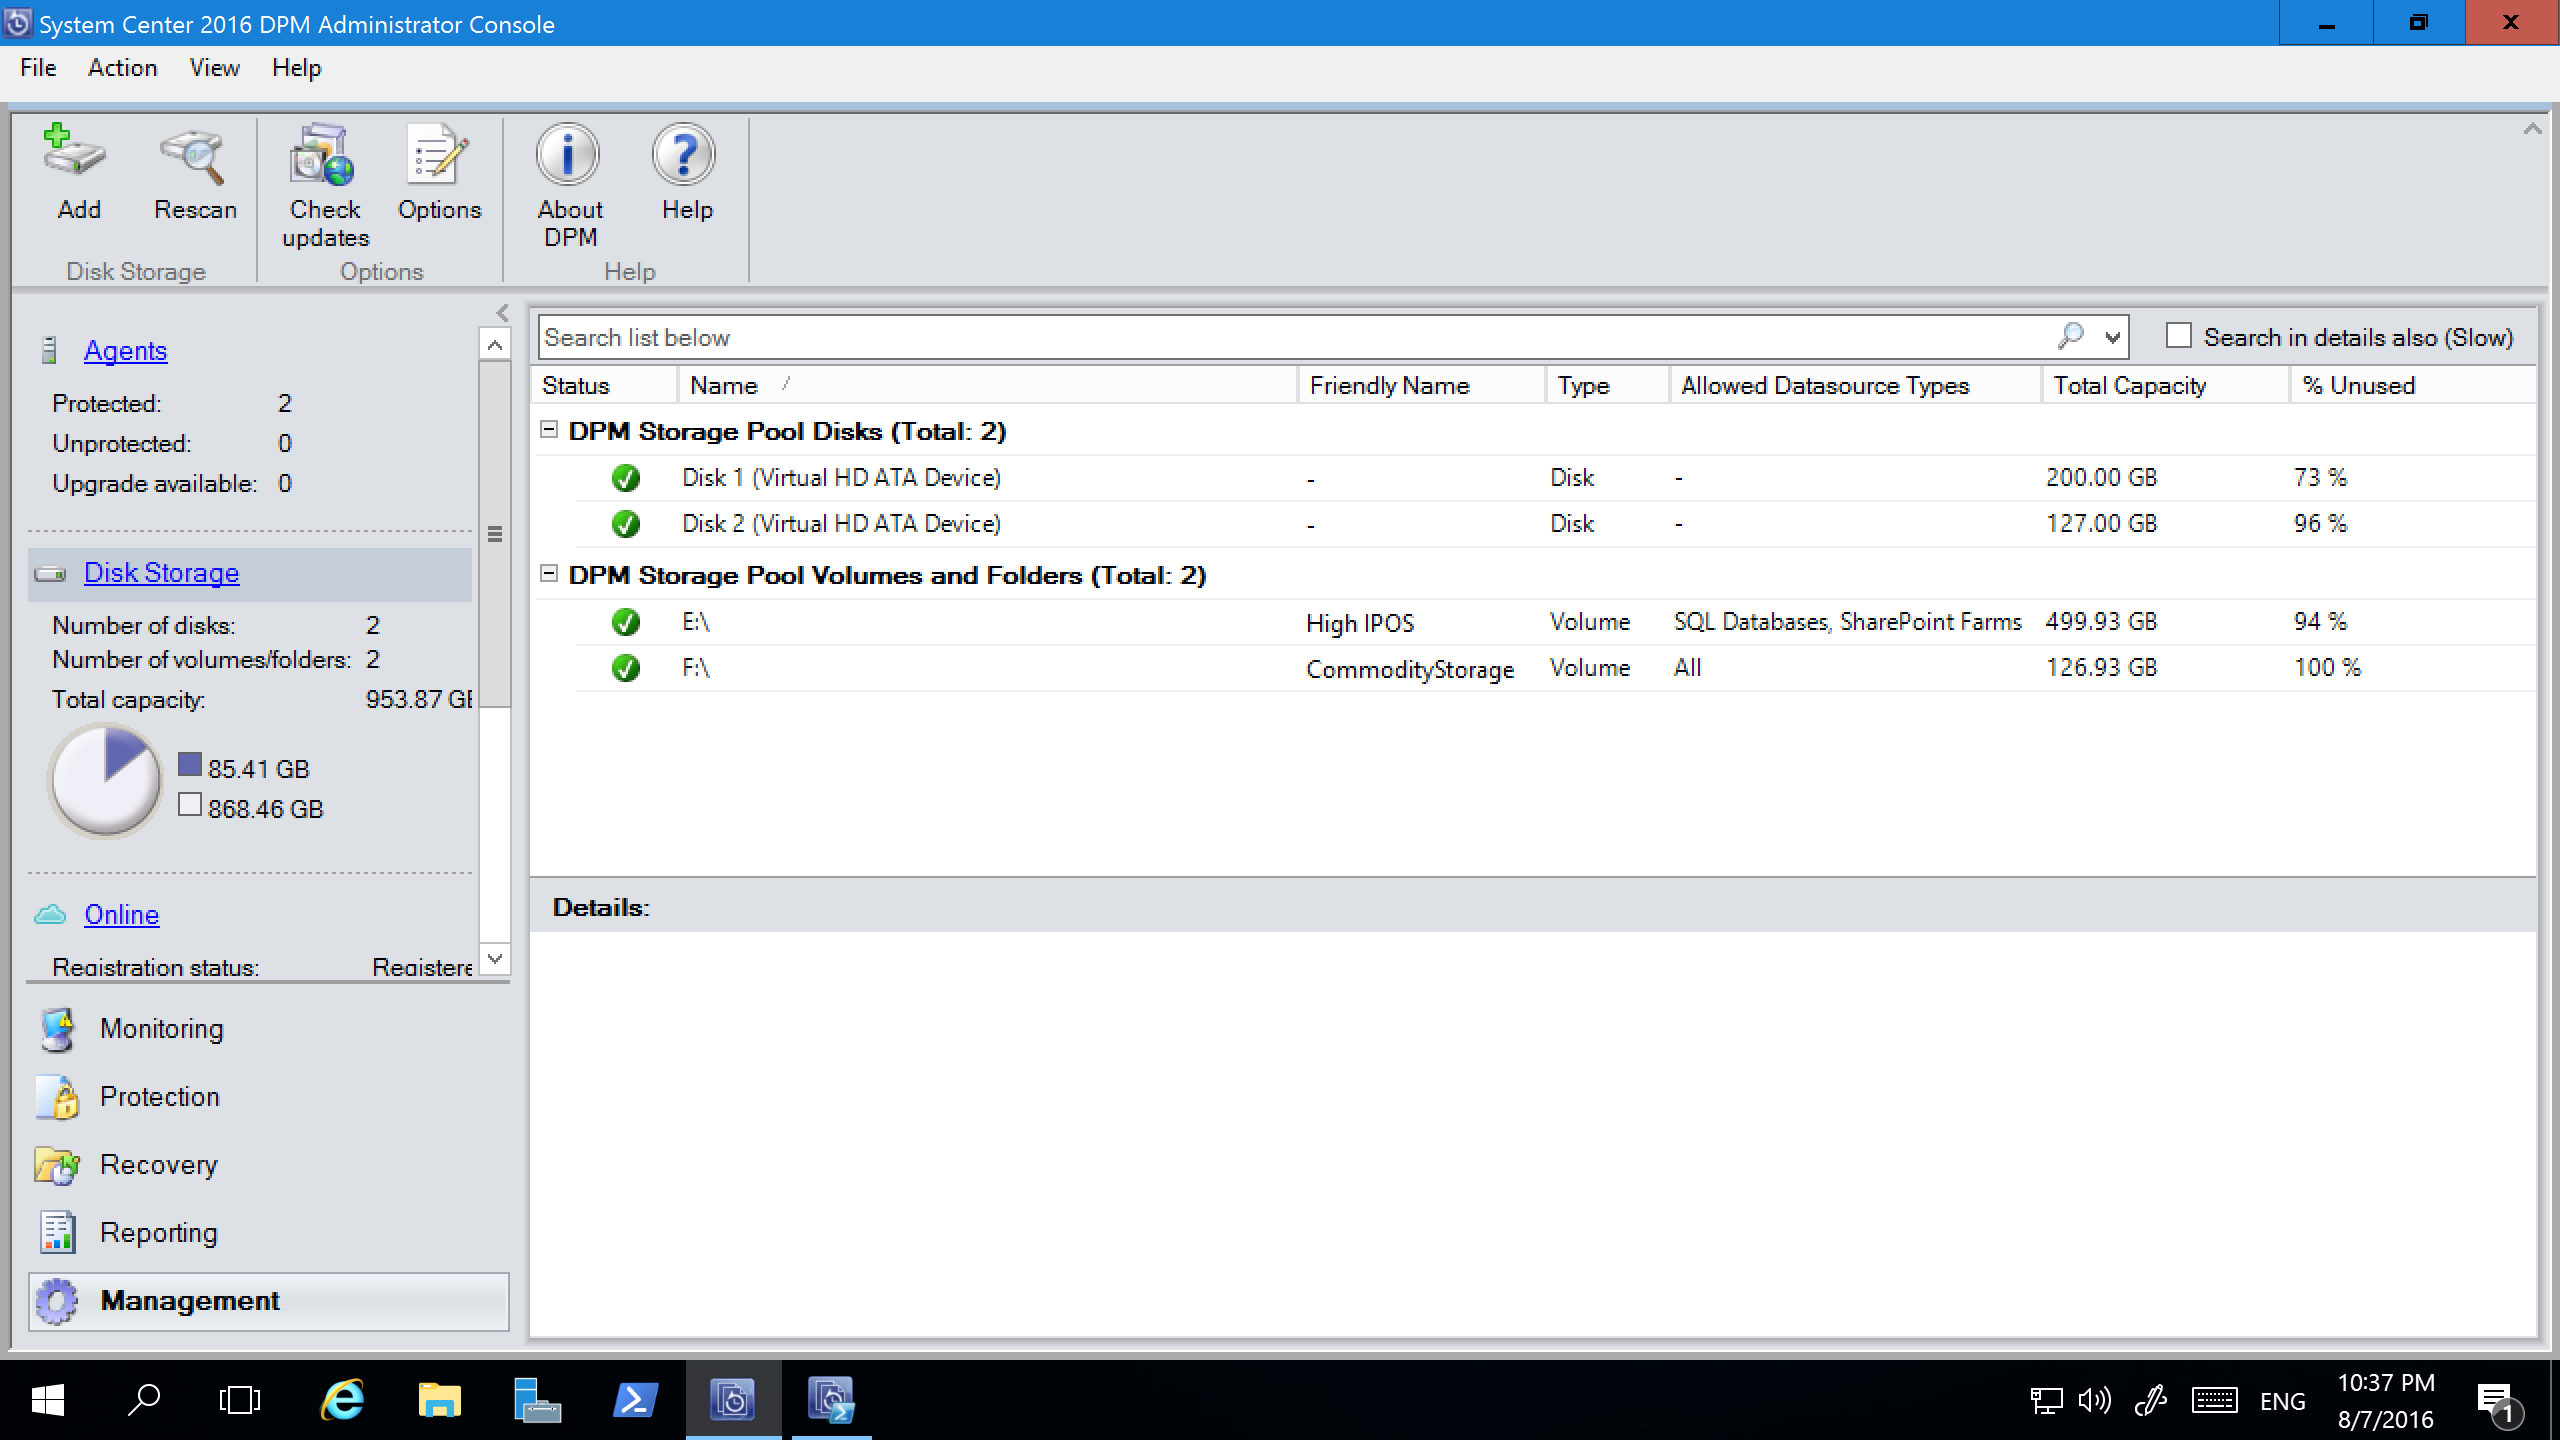Screen dimensions: 2560x1440
Task: Click the Rescan storage icon
Action: [193, 171]
